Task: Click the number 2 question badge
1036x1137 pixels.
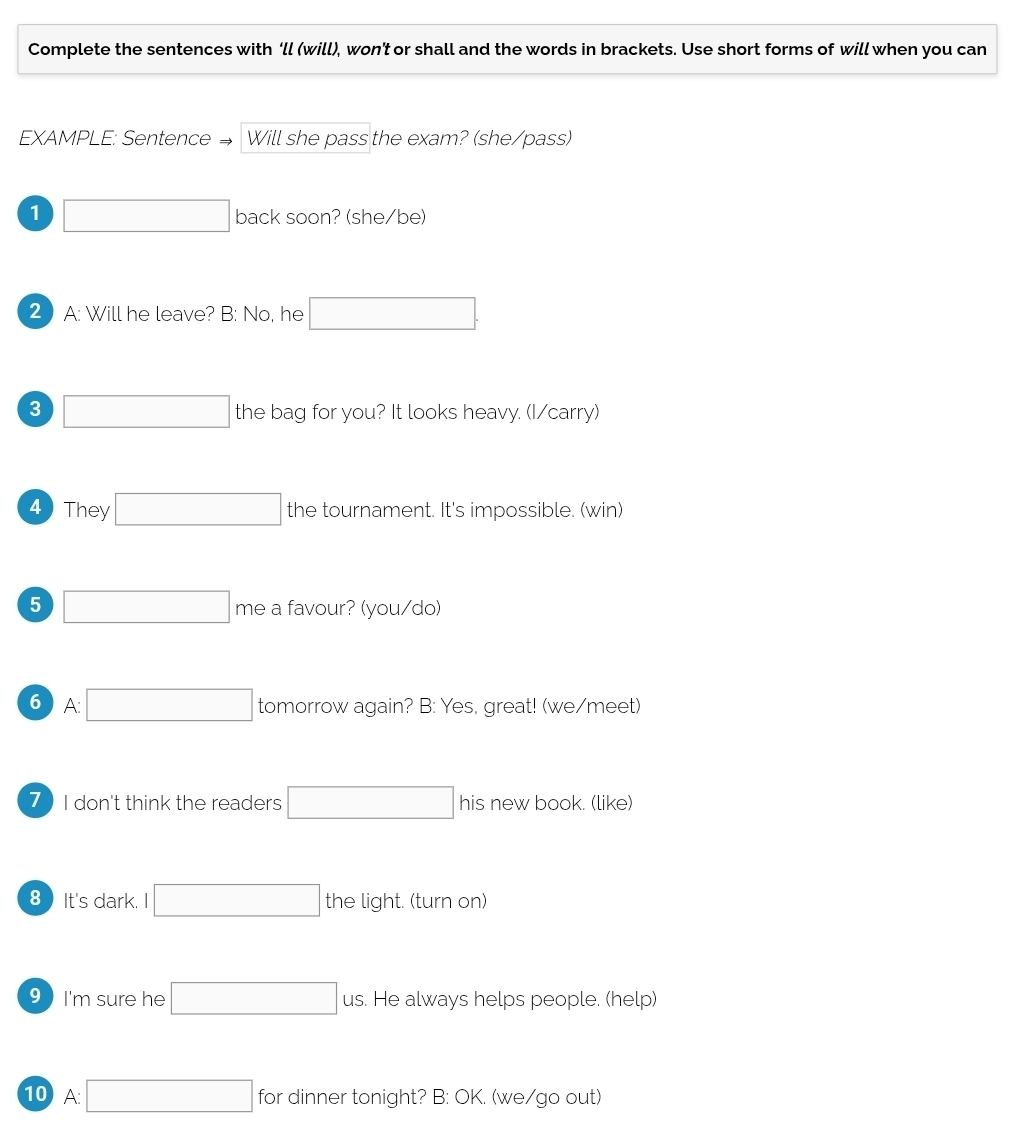Action: click(x=35, y=311)
